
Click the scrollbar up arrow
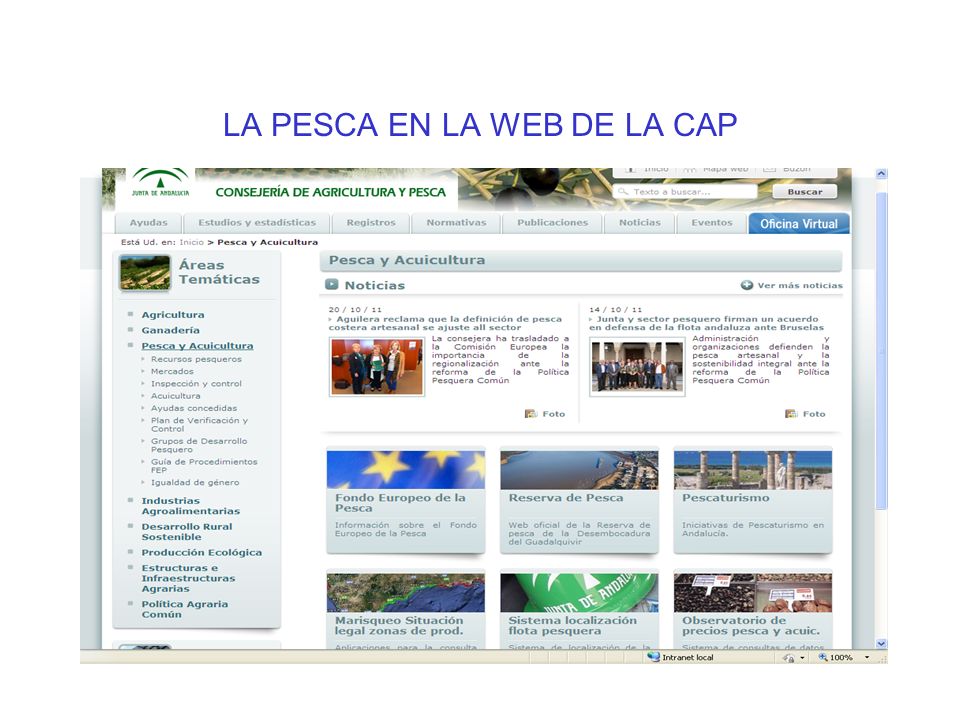click(882, 174)
